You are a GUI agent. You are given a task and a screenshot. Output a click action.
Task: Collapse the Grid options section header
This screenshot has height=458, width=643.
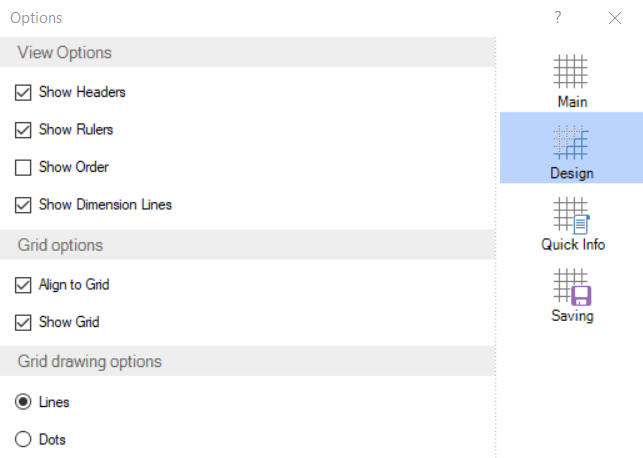(60, 245)
